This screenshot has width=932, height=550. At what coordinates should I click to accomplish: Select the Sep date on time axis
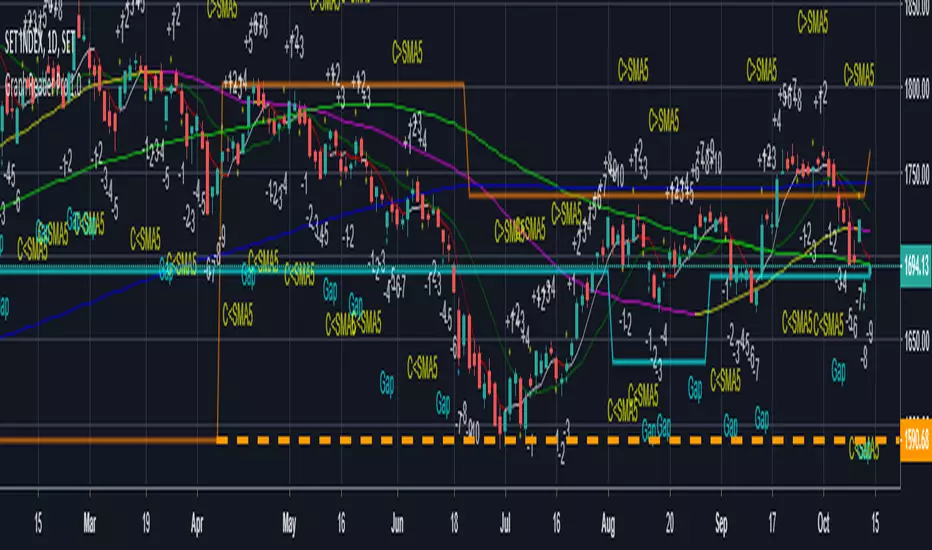tap(721, 524)
